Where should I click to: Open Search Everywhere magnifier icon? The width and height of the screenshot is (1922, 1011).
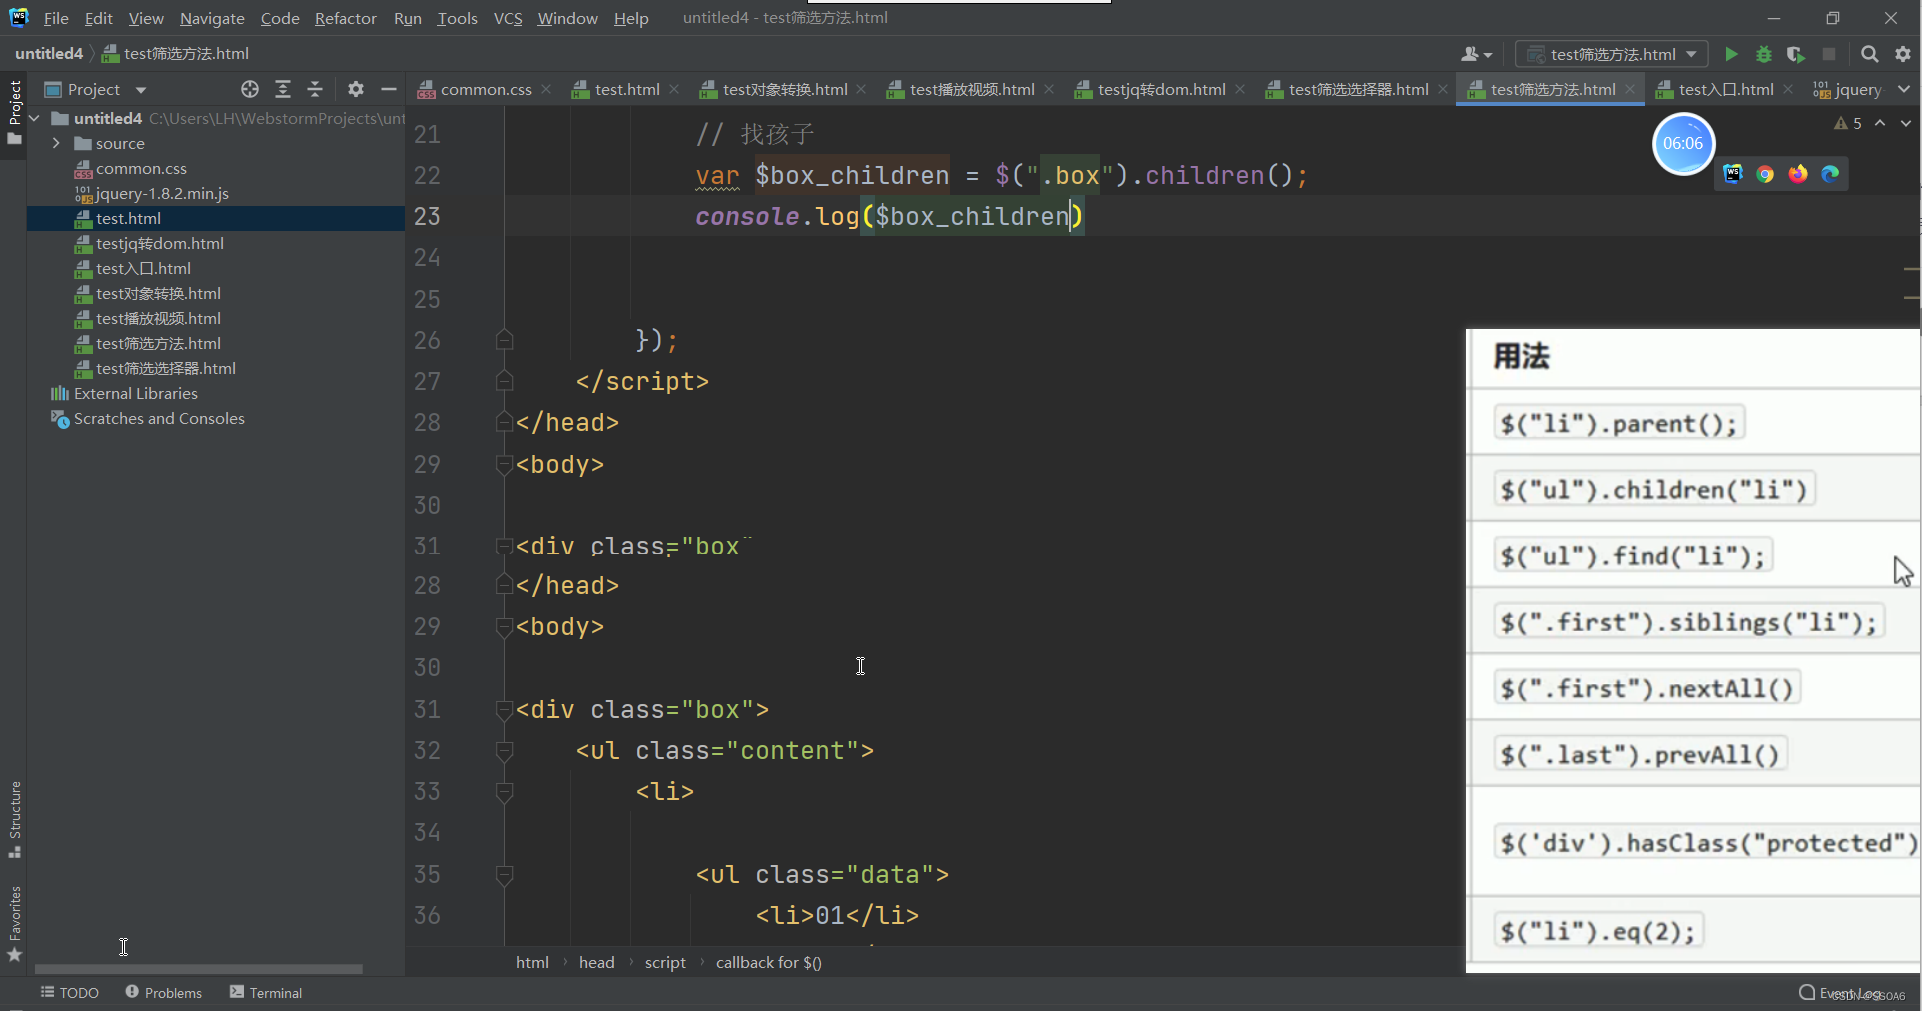coord(1870,54)
